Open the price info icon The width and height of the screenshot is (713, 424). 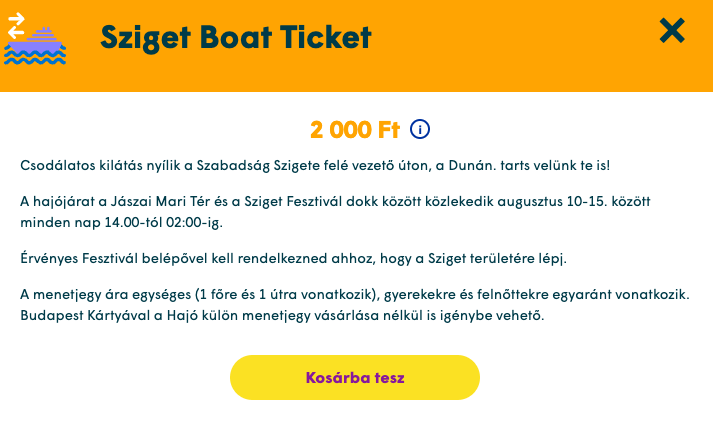pyautogui.click(x=420, y=129)
